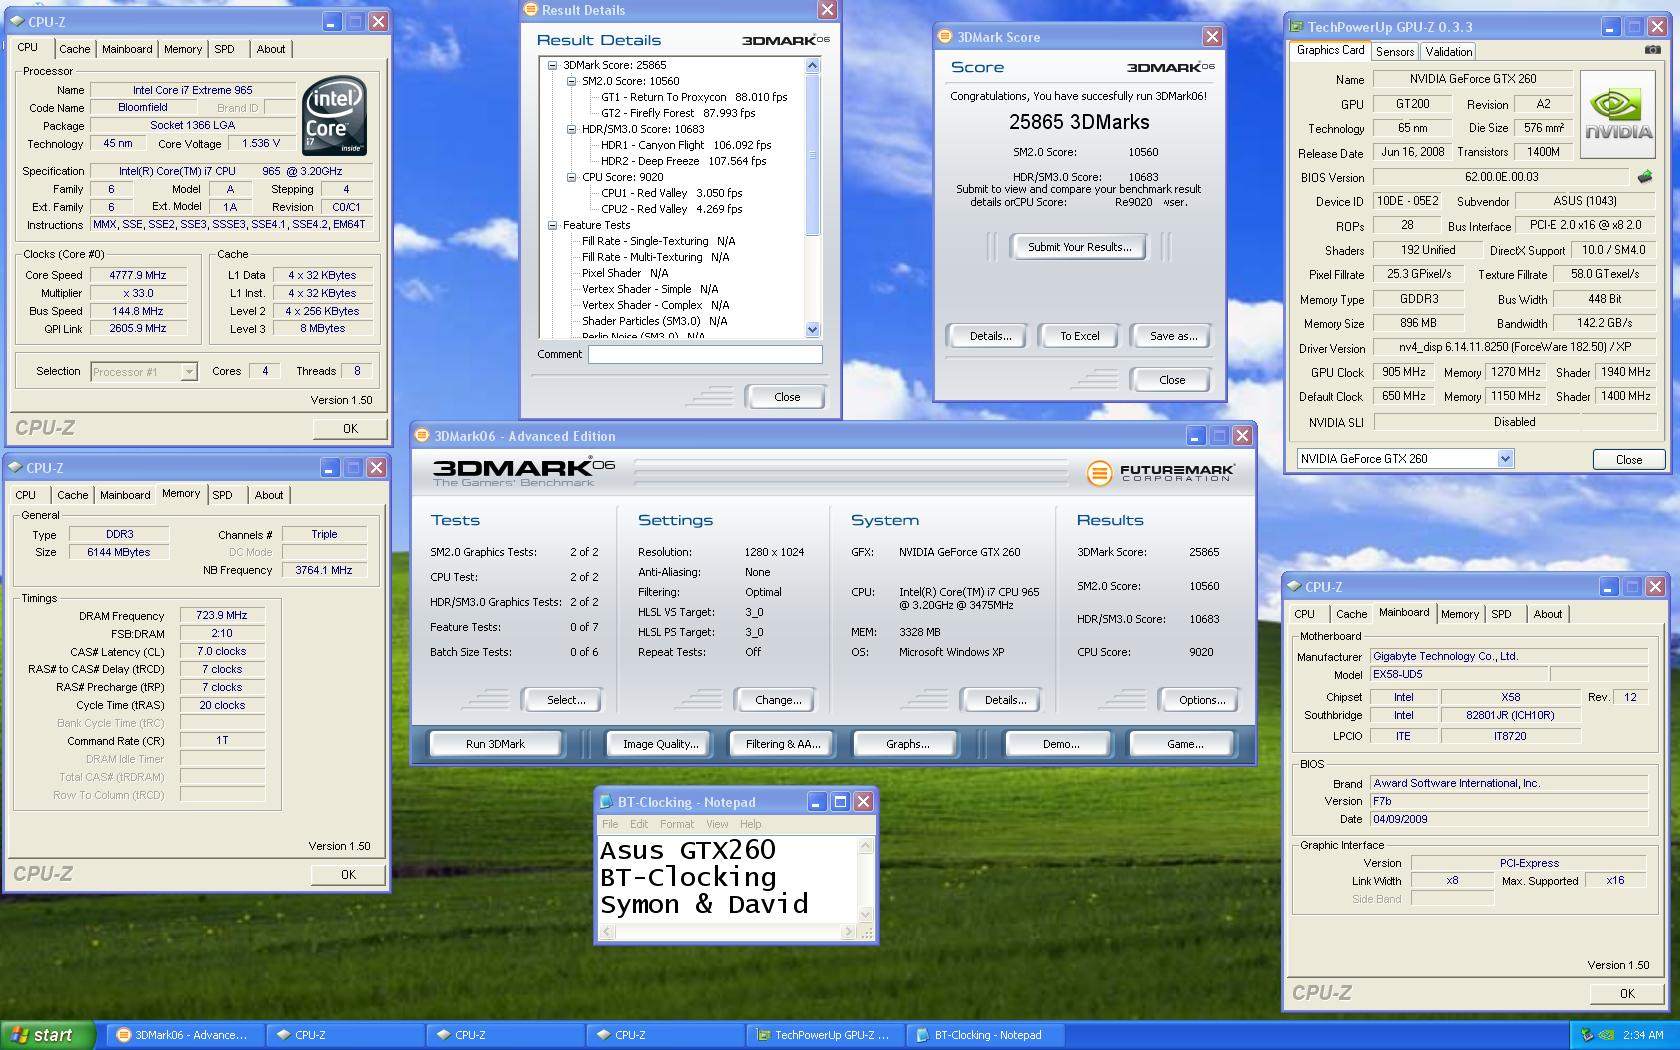Select Pixel Shader N/A row
This screenshot has height=1050, width=1680.
click(x=625, y=273)
